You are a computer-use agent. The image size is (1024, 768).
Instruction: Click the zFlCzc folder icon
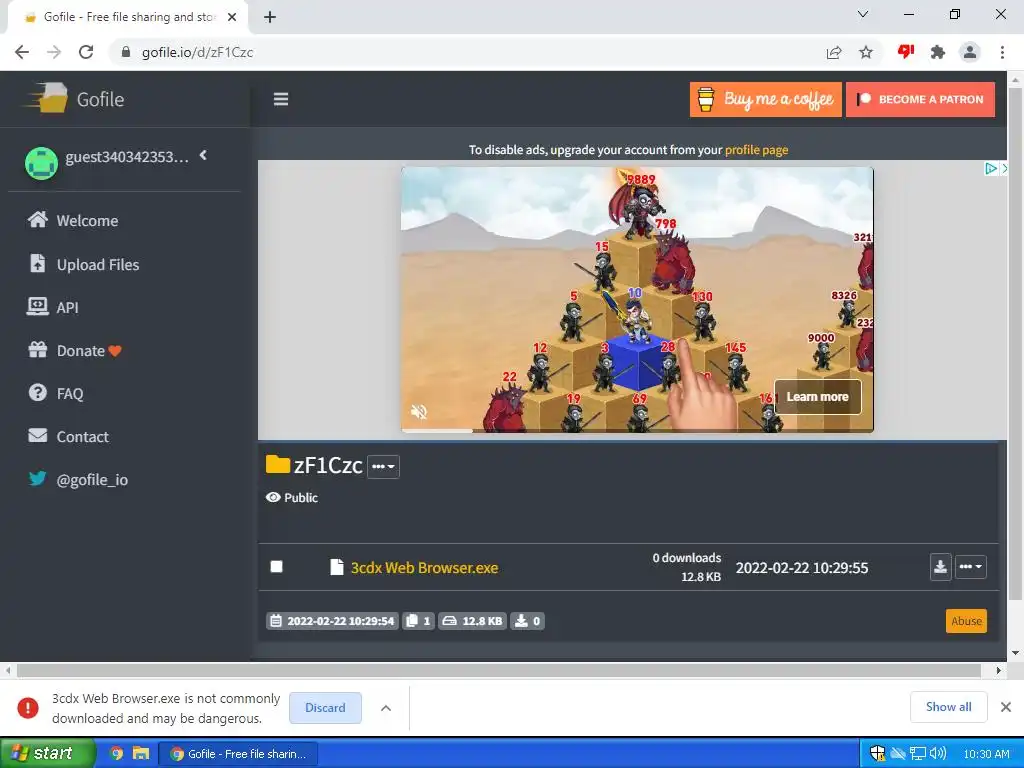(278, 464)
